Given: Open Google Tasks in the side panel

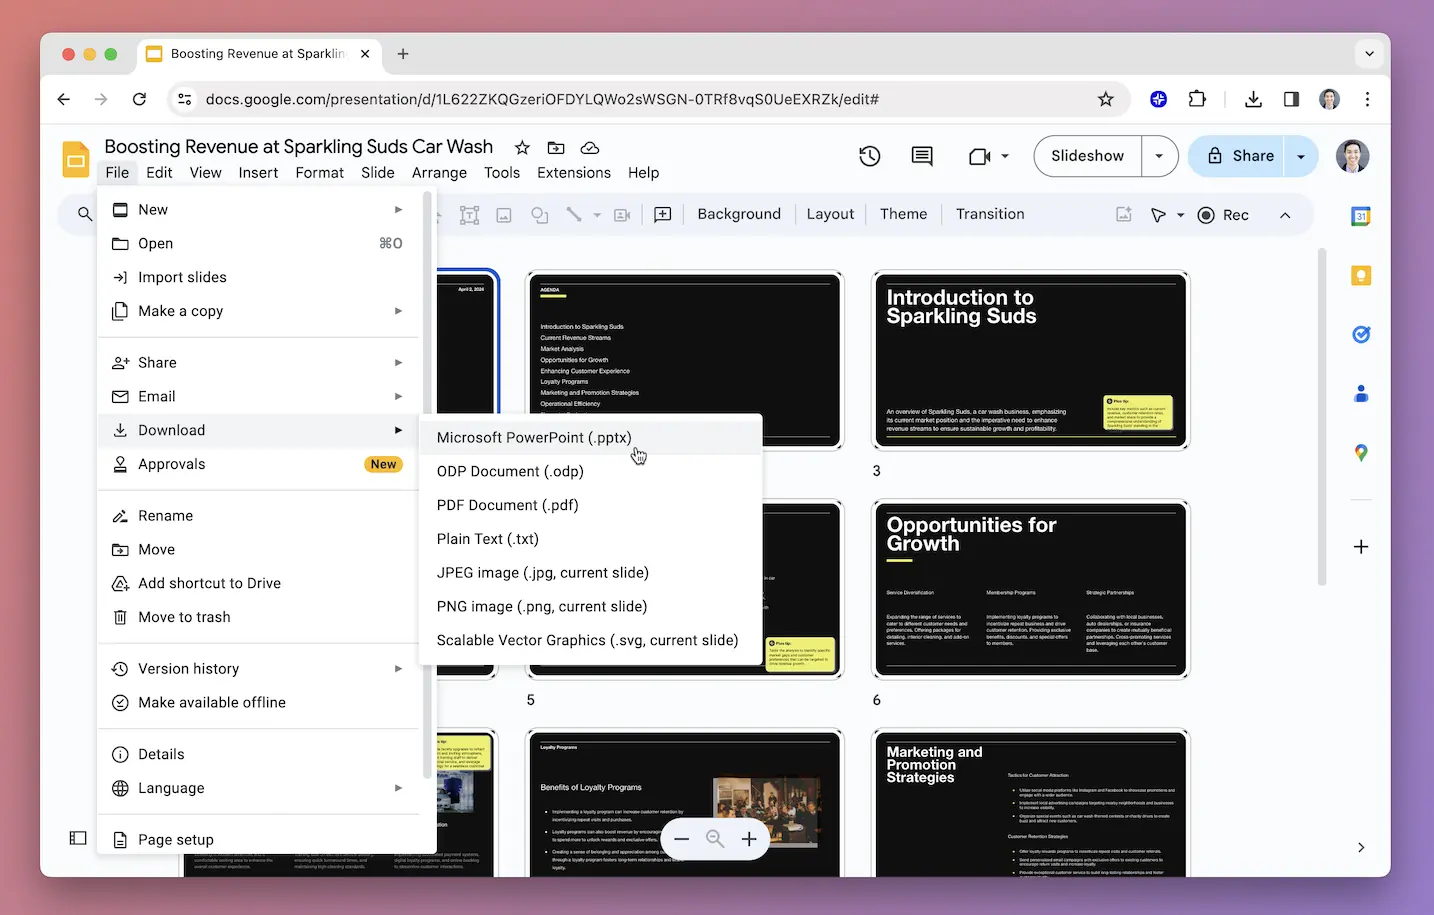Looking at the screenshot, I should point(1360,334).
